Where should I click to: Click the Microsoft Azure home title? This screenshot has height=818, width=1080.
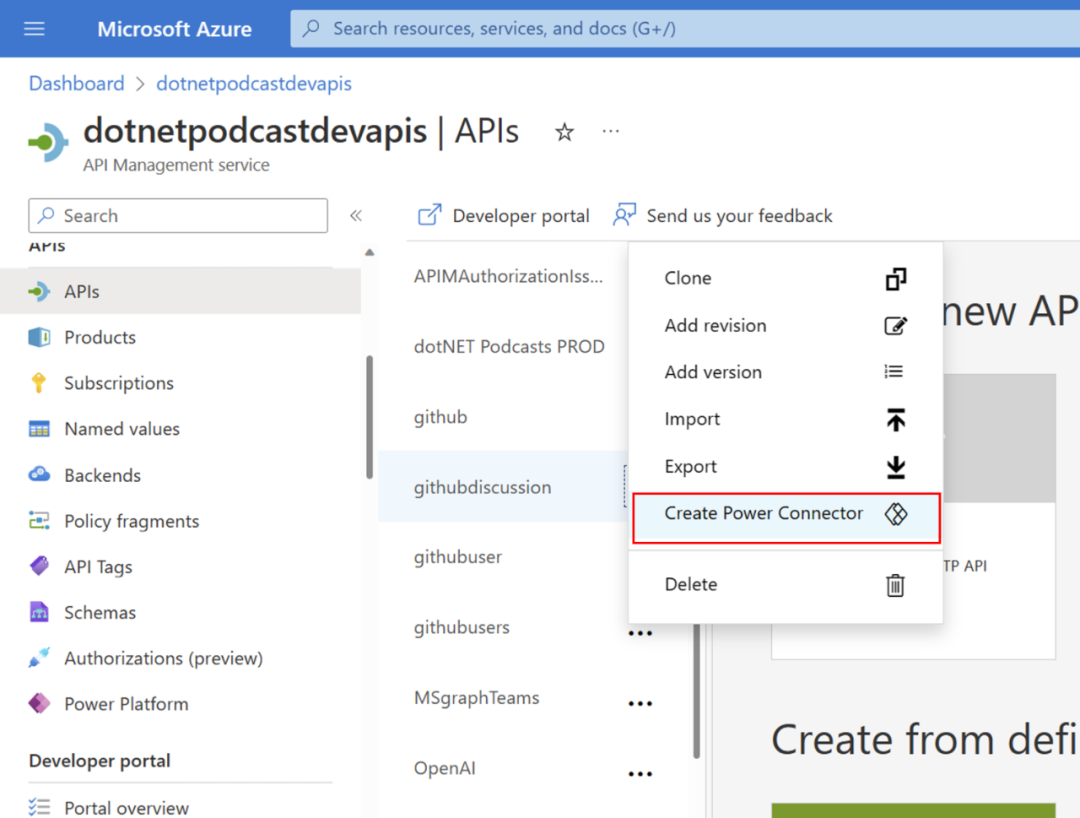(174, 29)
